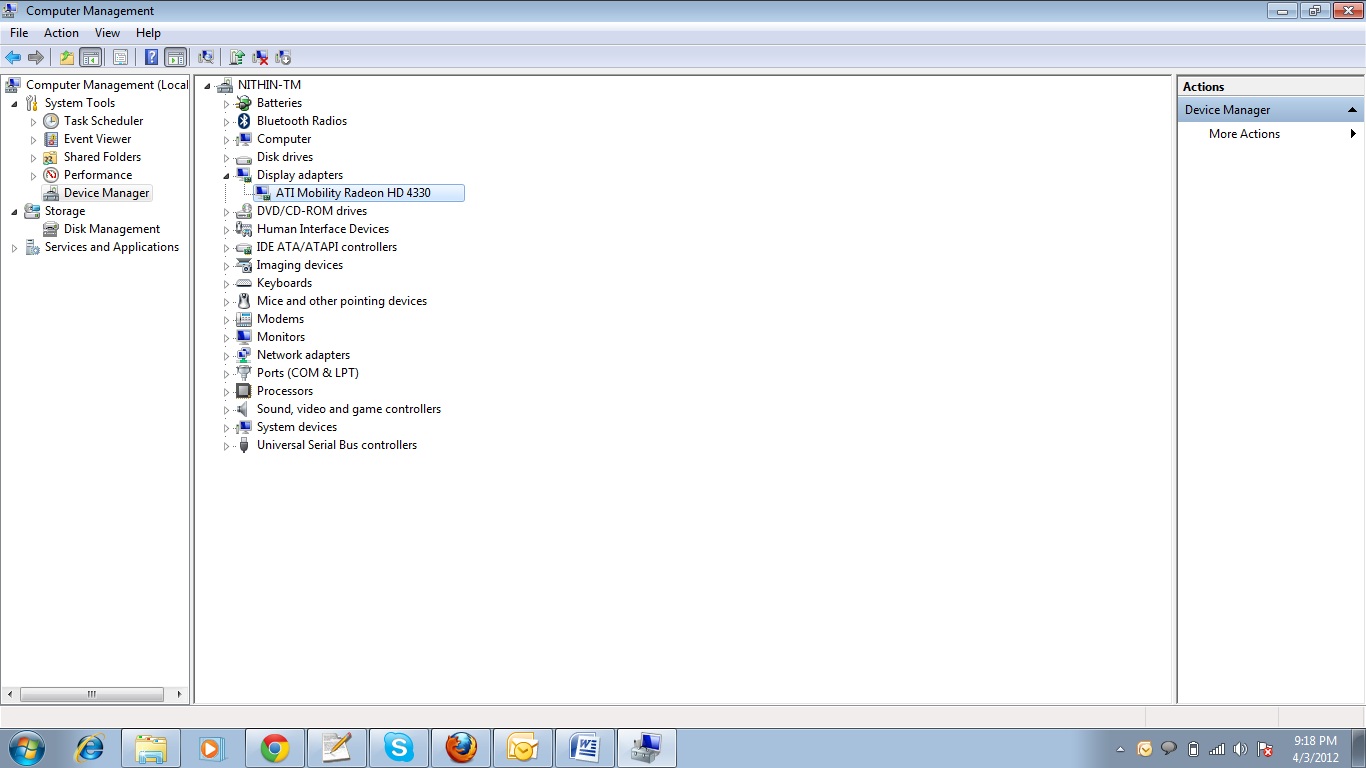Select the Computer category label
This screenshot has width=1366, height=768.
coord(284,139)
